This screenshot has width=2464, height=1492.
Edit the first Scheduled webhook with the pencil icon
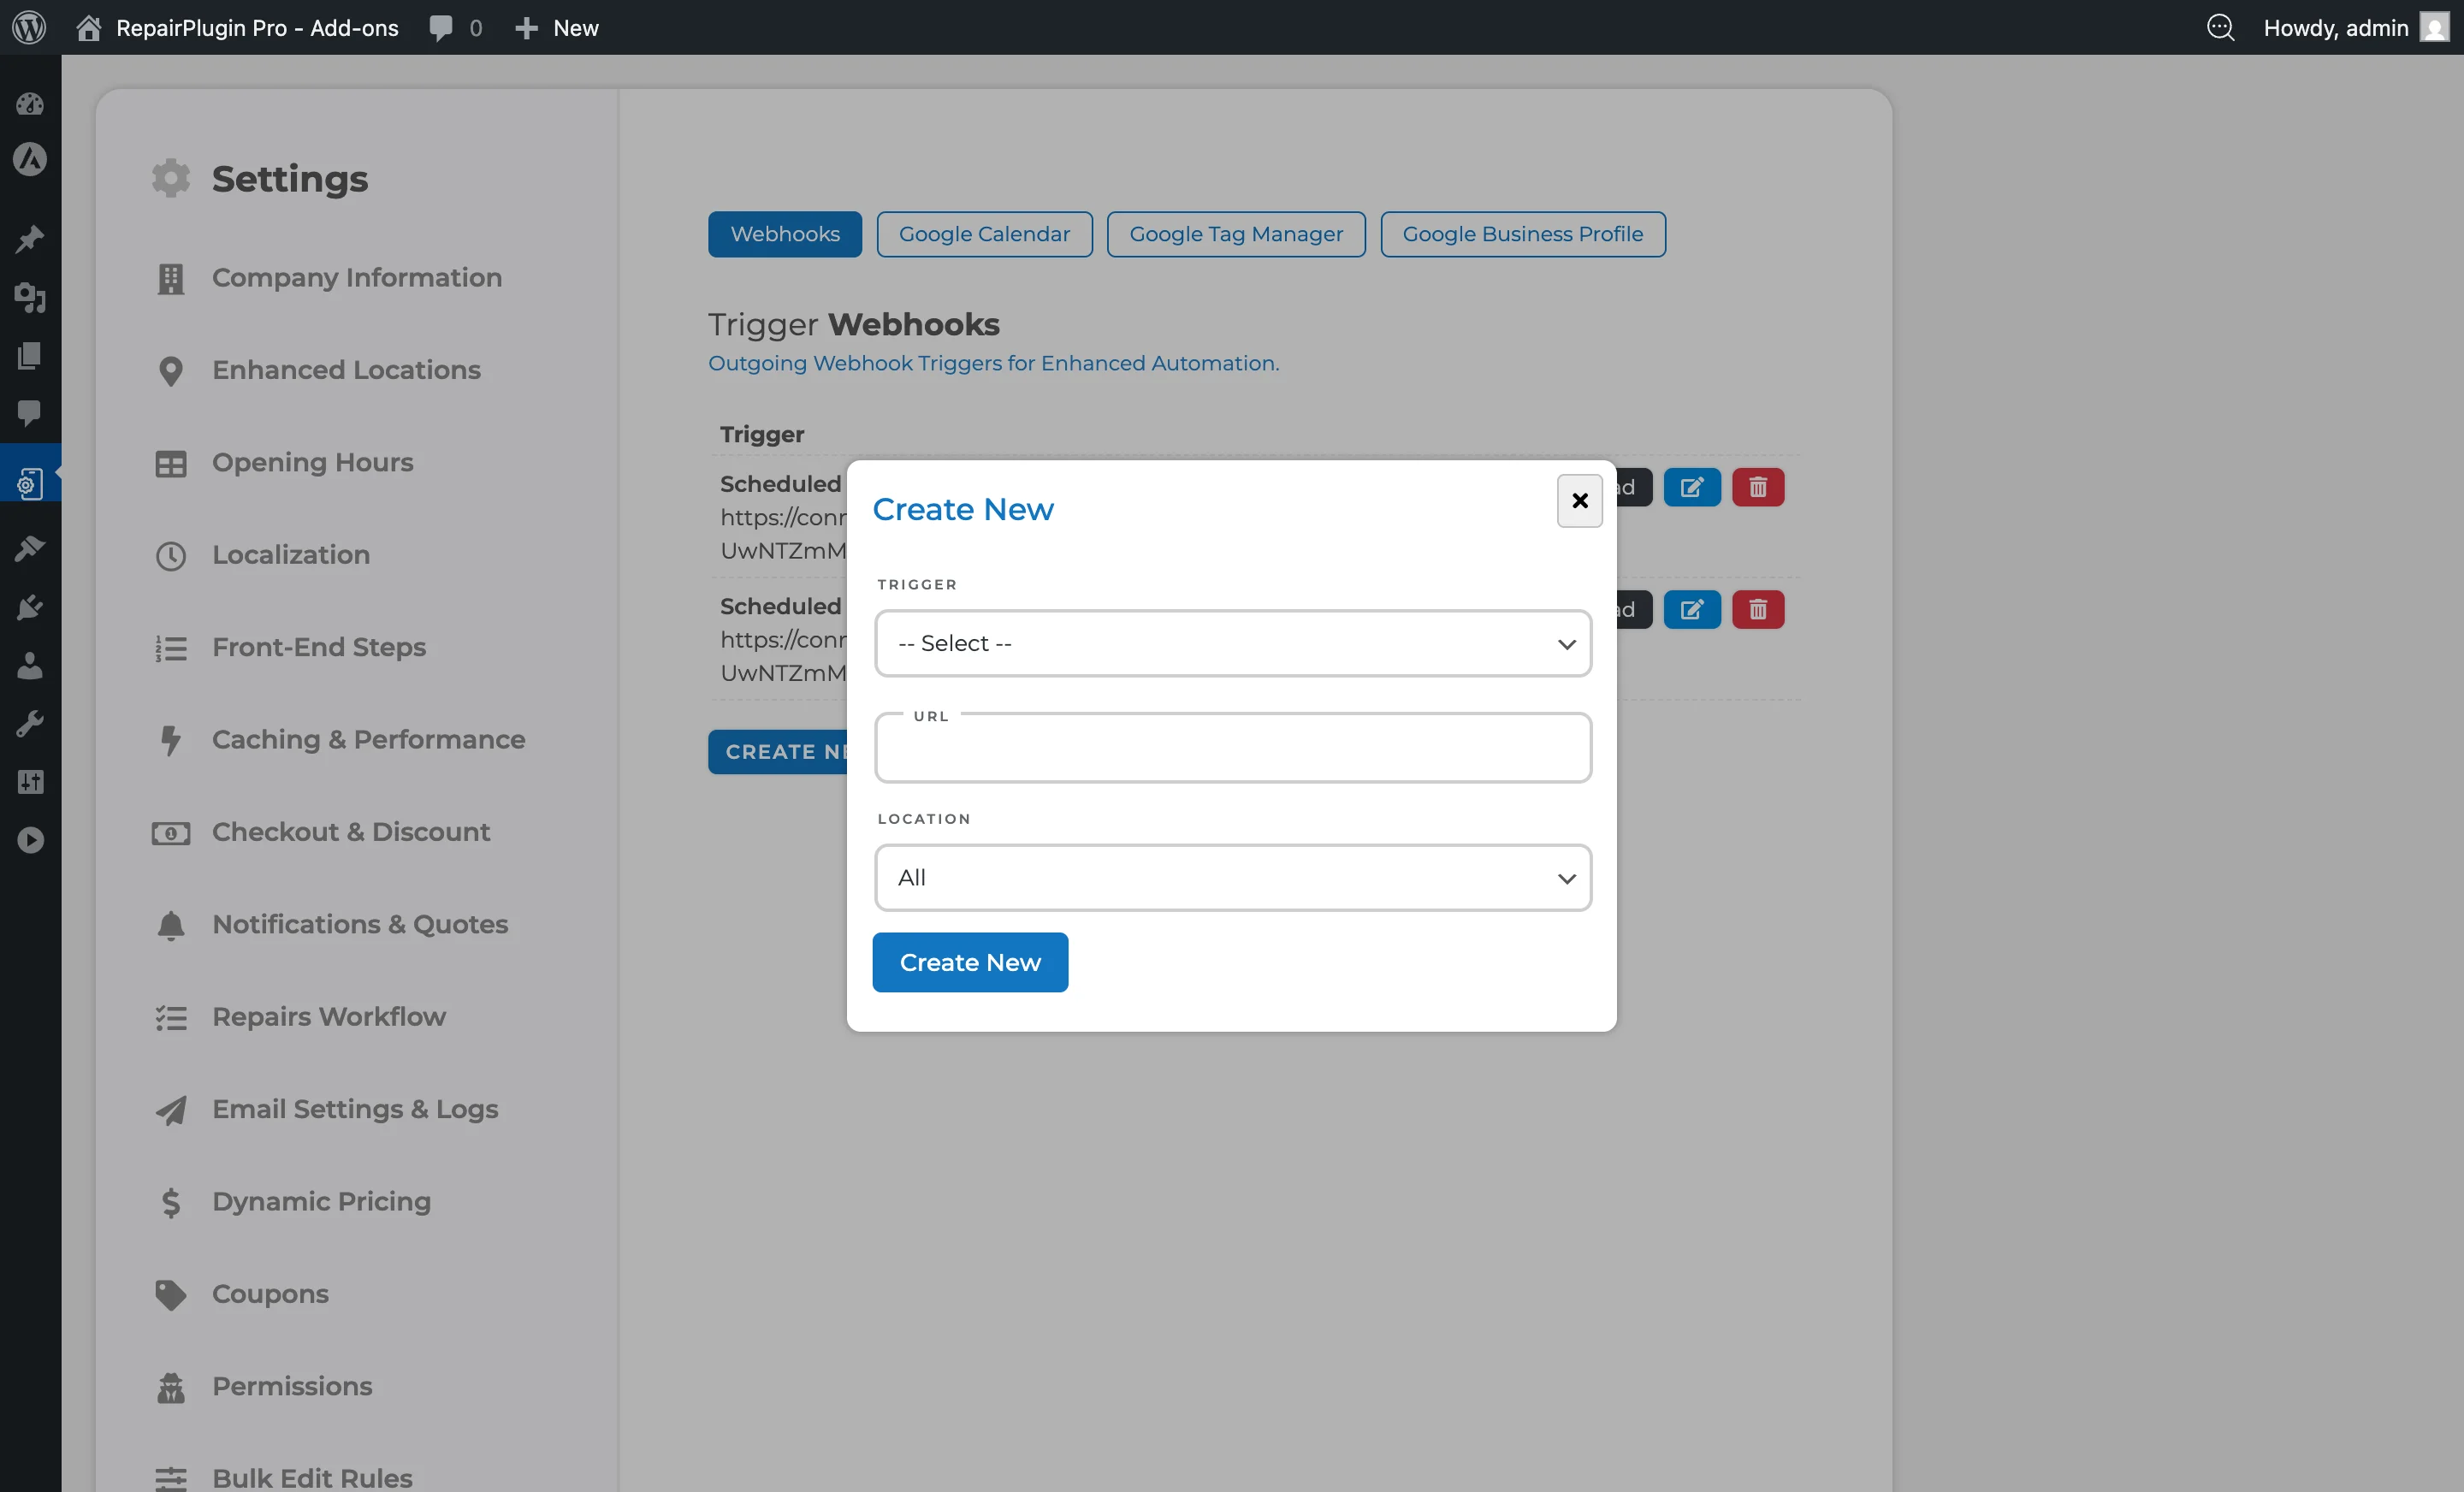coord(1692,487)
